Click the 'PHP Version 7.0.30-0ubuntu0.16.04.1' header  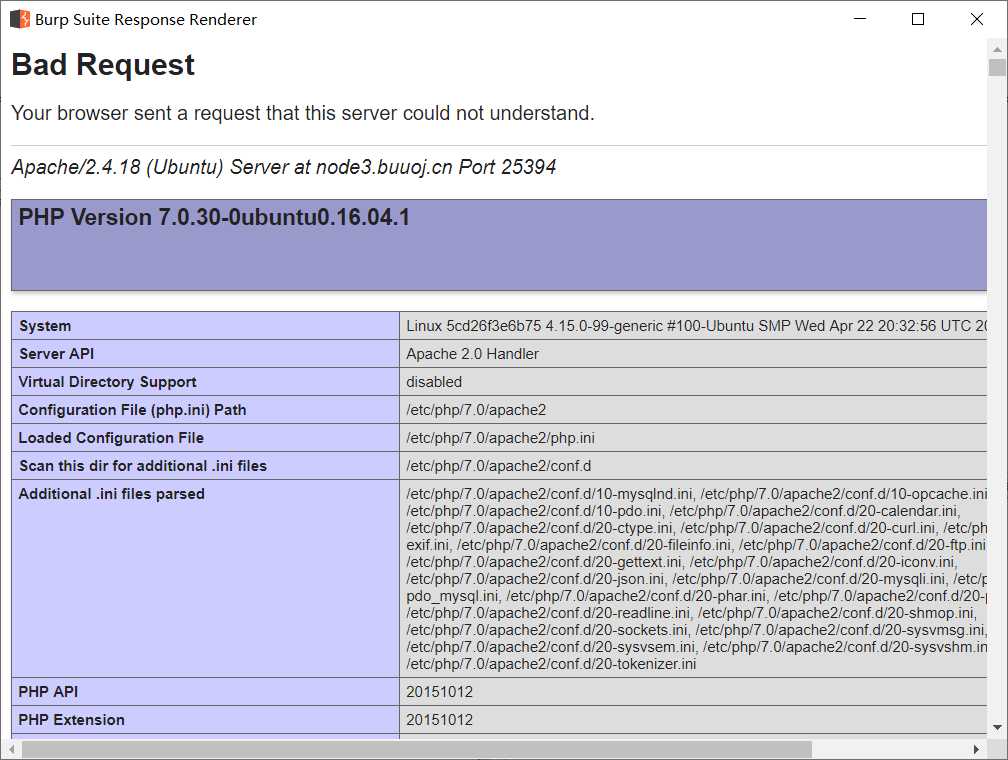coord(214,217)
